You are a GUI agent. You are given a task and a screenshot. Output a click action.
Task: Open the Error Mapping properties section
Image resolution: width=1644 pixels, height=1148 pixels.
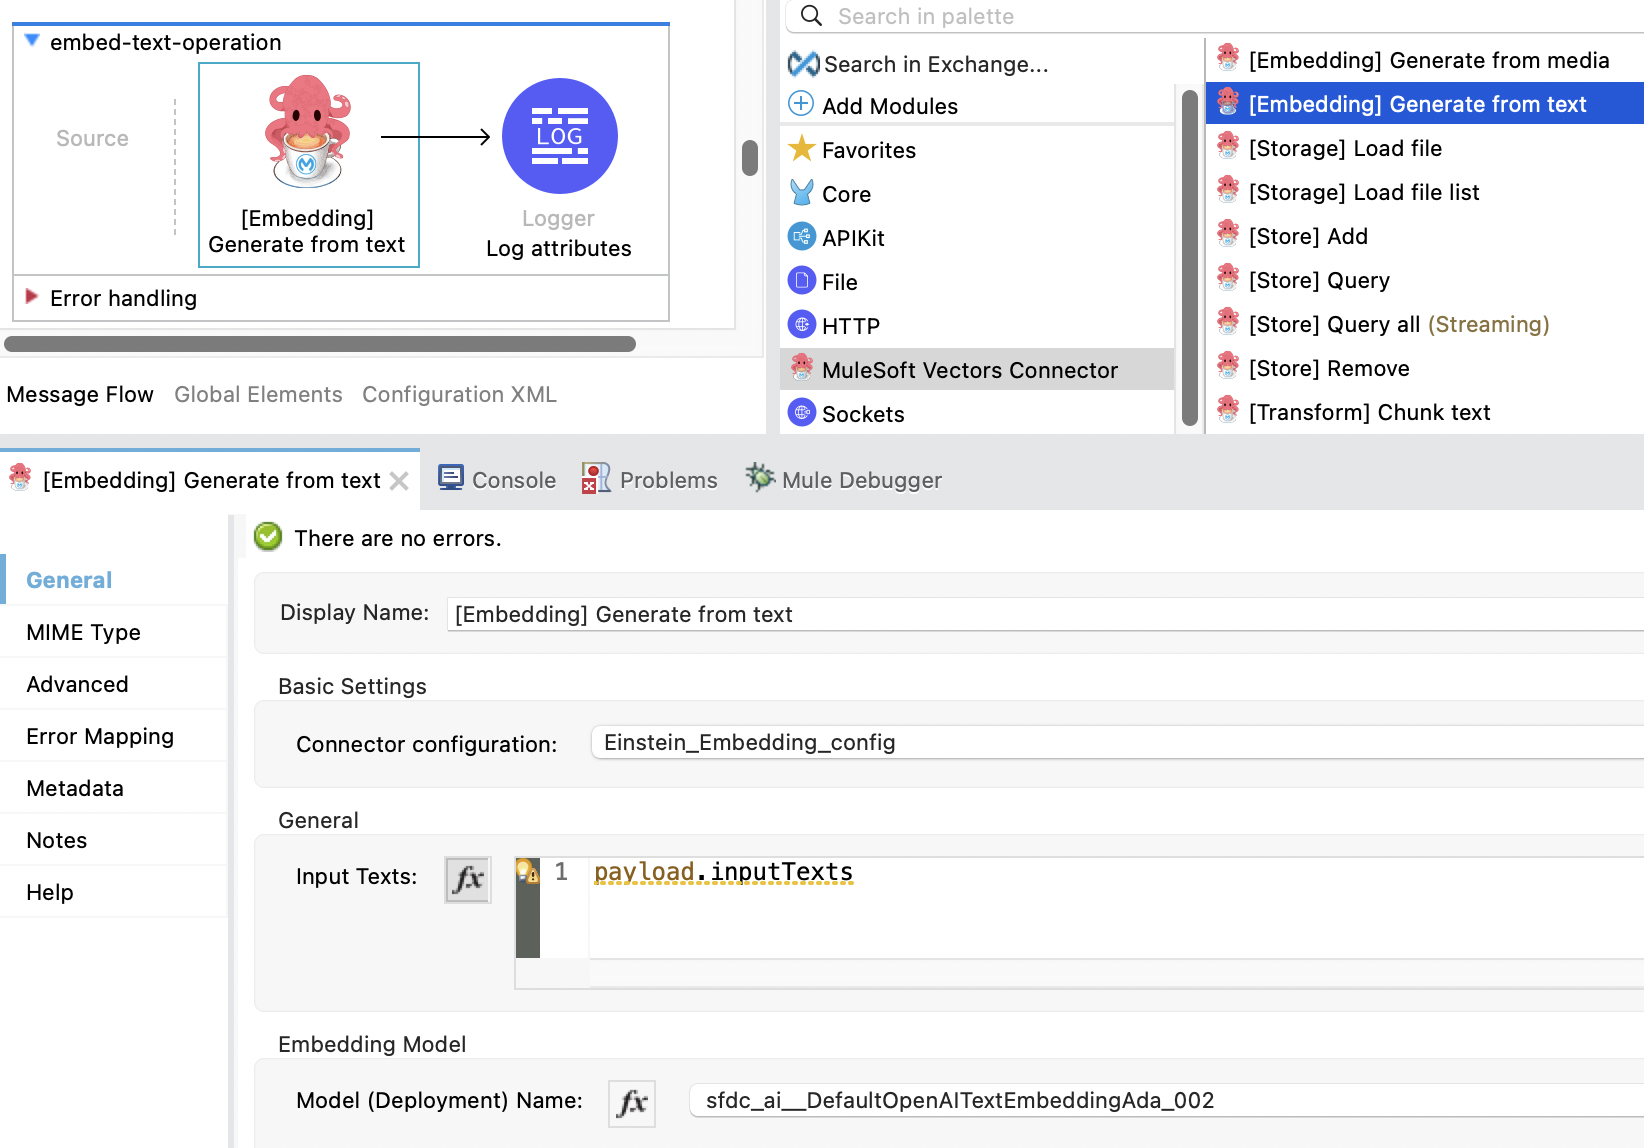click(115, 736)
